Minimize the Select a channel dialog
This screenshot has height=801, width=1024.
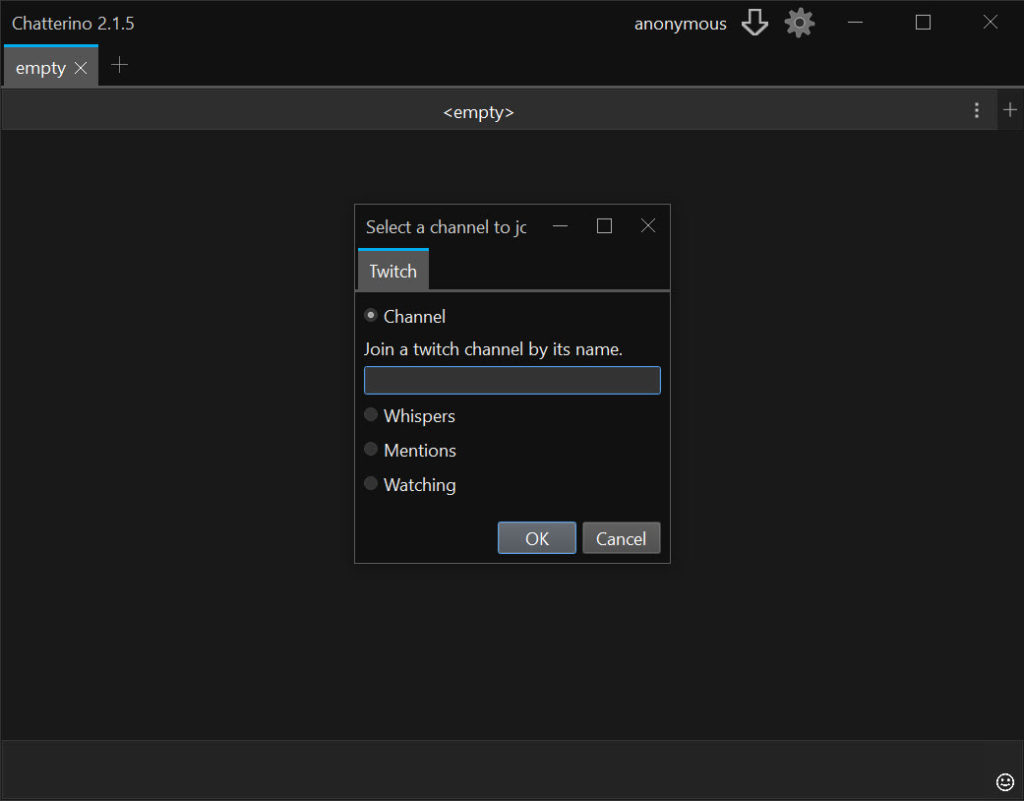click(x=560, y=226)
